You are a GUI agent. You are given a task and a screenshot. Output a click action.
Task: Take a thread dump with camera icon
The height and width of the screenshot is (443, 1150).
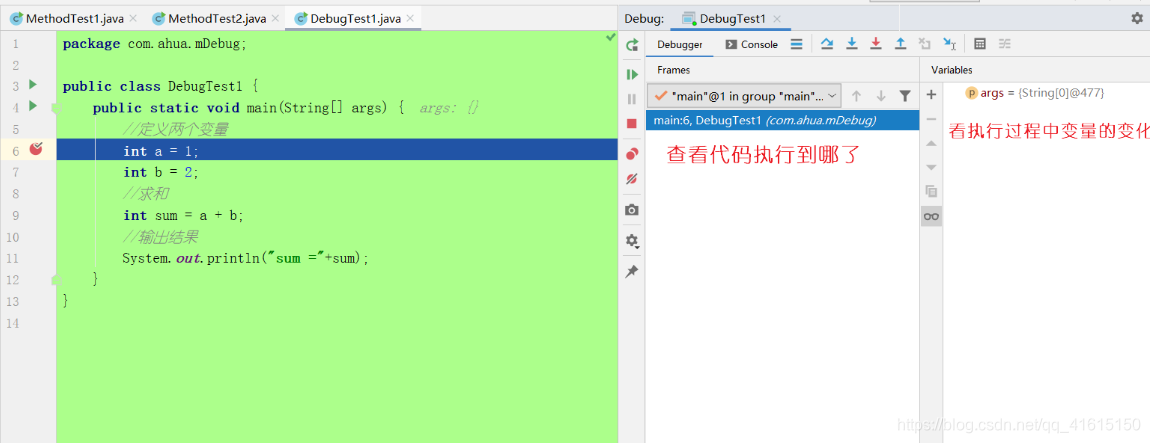[631, 210]
